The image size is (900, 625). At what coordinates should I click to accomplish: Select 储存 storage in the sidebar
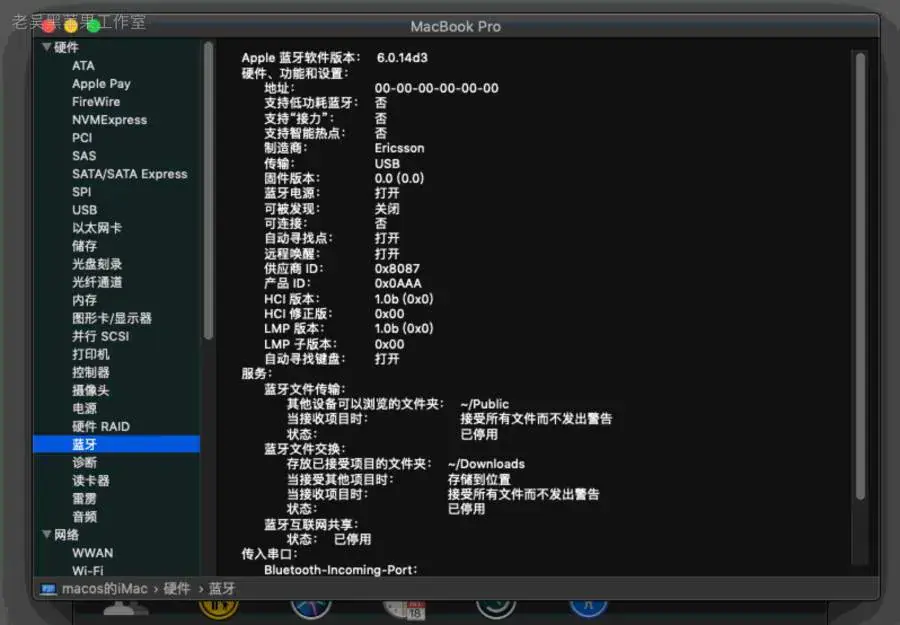[84, 246]
